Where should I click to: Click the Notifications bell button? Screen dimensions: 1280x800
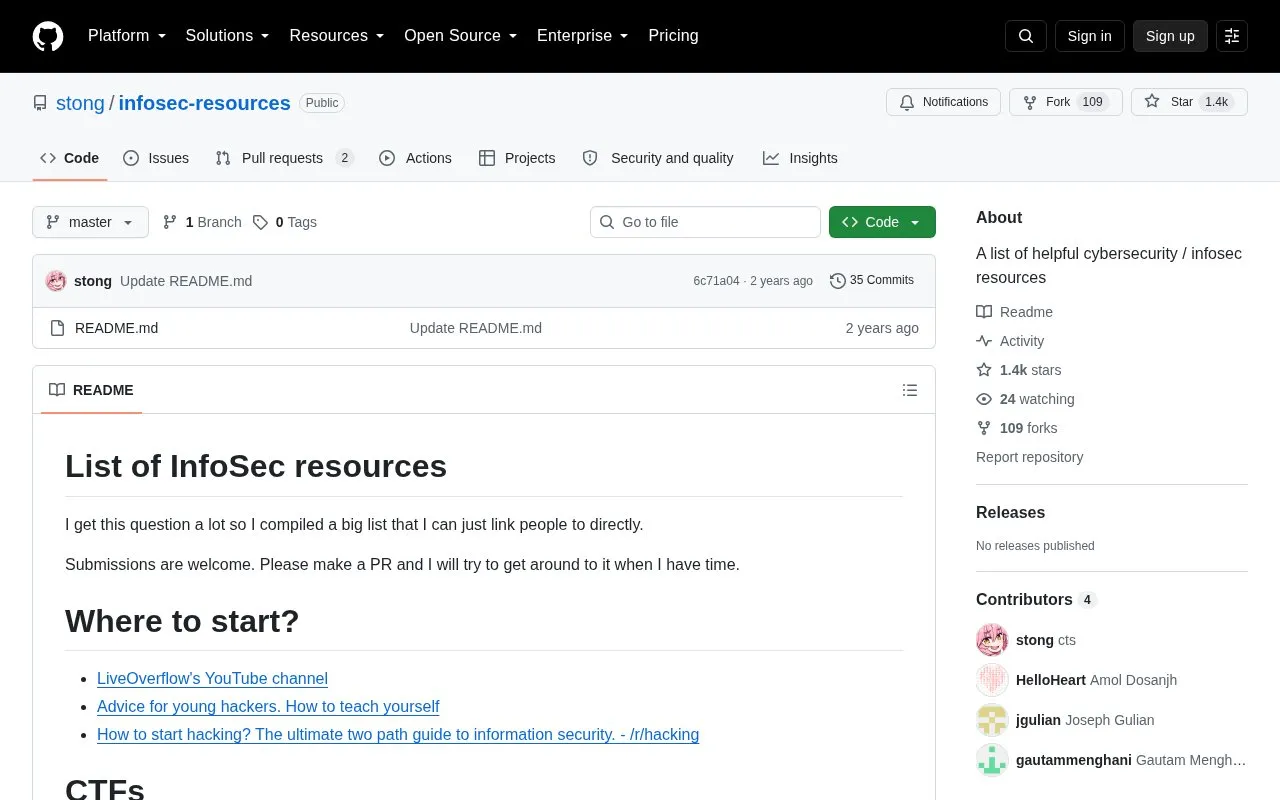(x=943, y=102)
